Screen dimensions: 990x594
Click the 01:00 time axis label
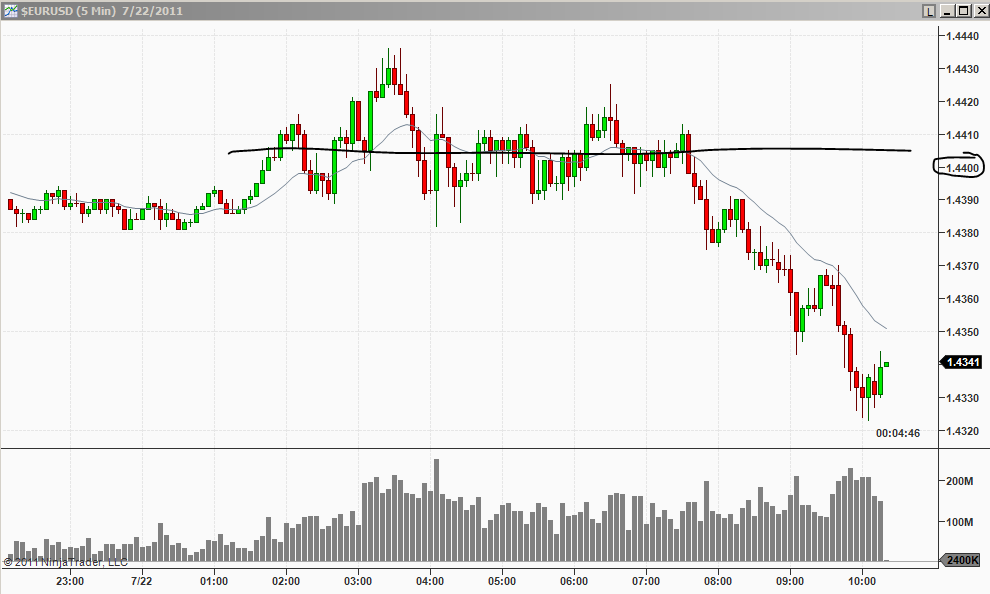coord(214,581)
